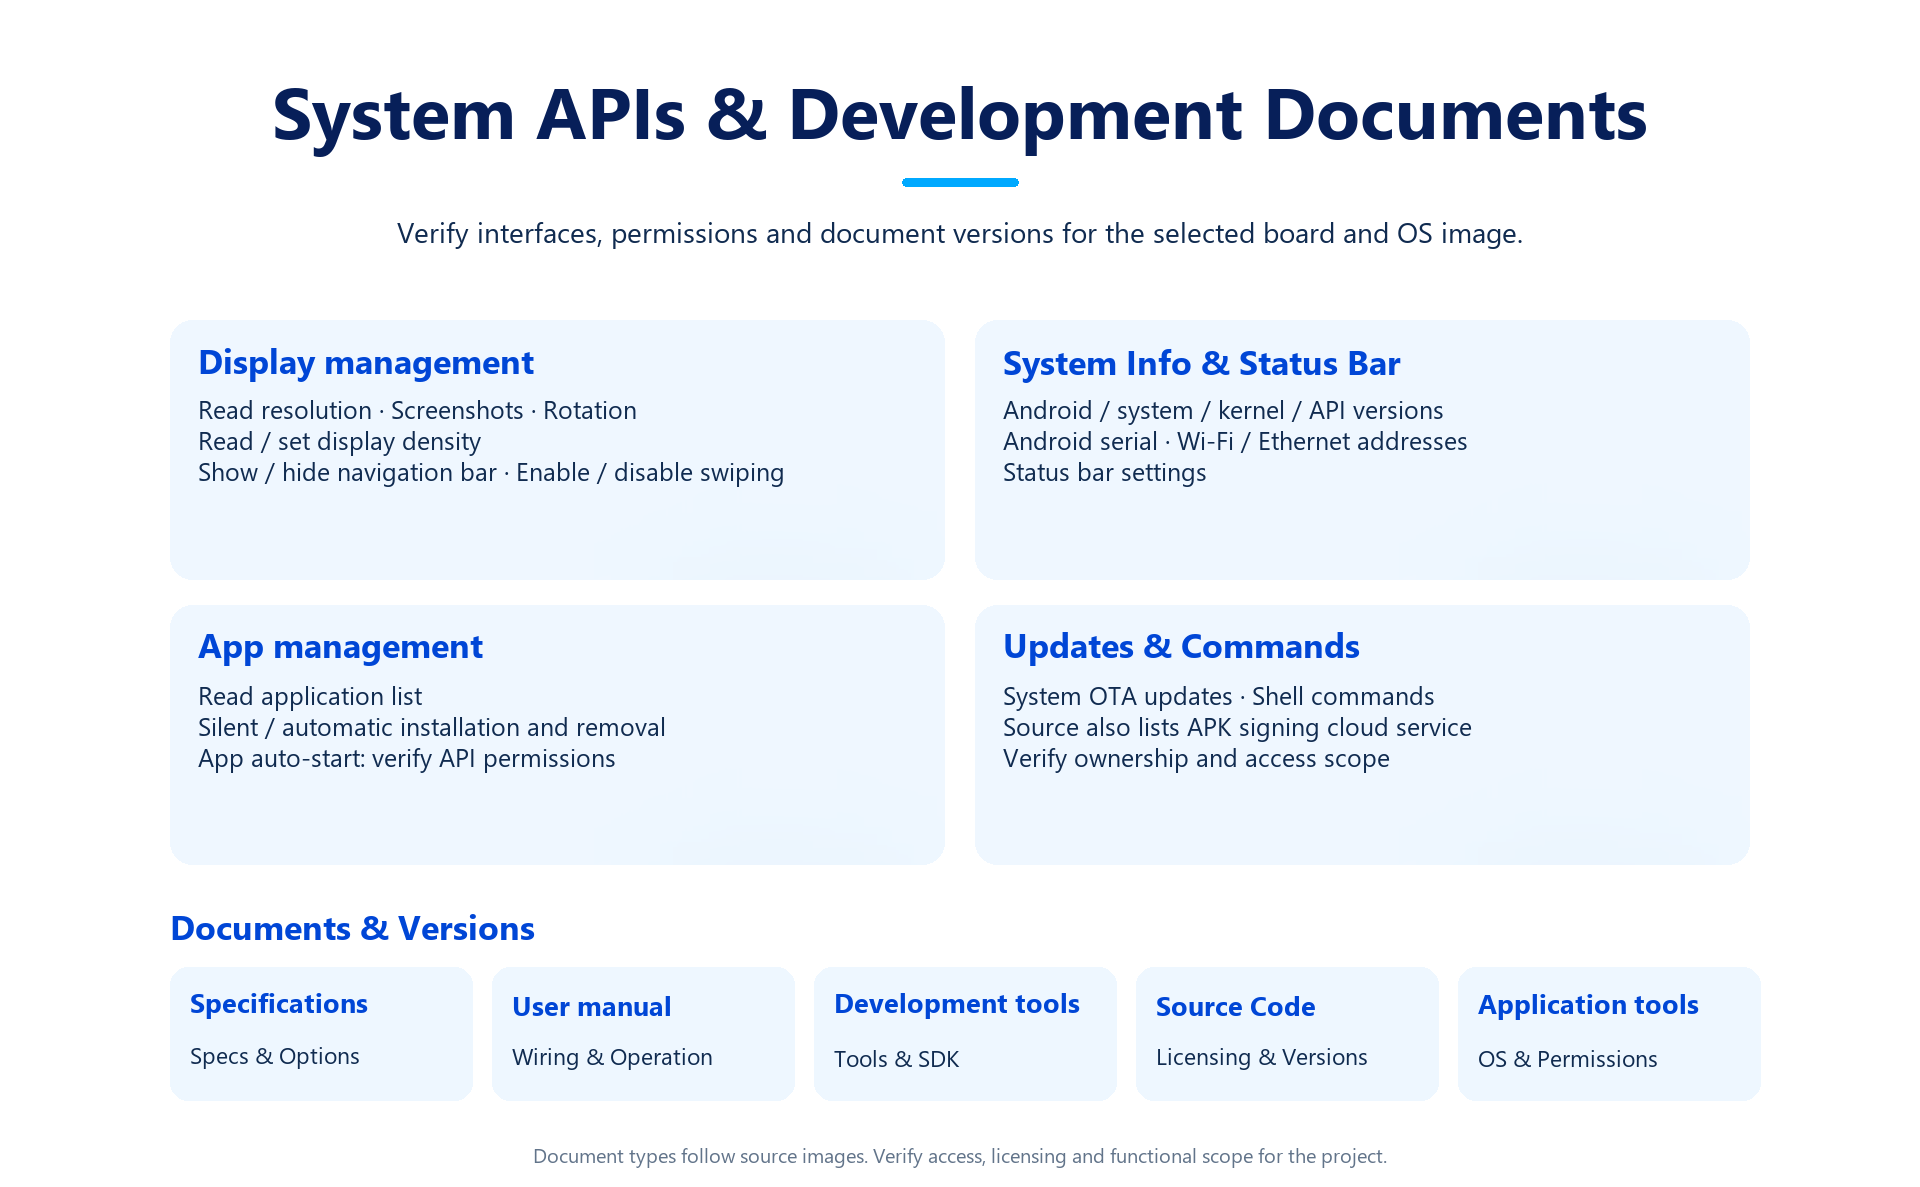Click the 'Licensing & Versions' subtitle
The width and height of the screenshot is (1920, 1187).
1261,1058
